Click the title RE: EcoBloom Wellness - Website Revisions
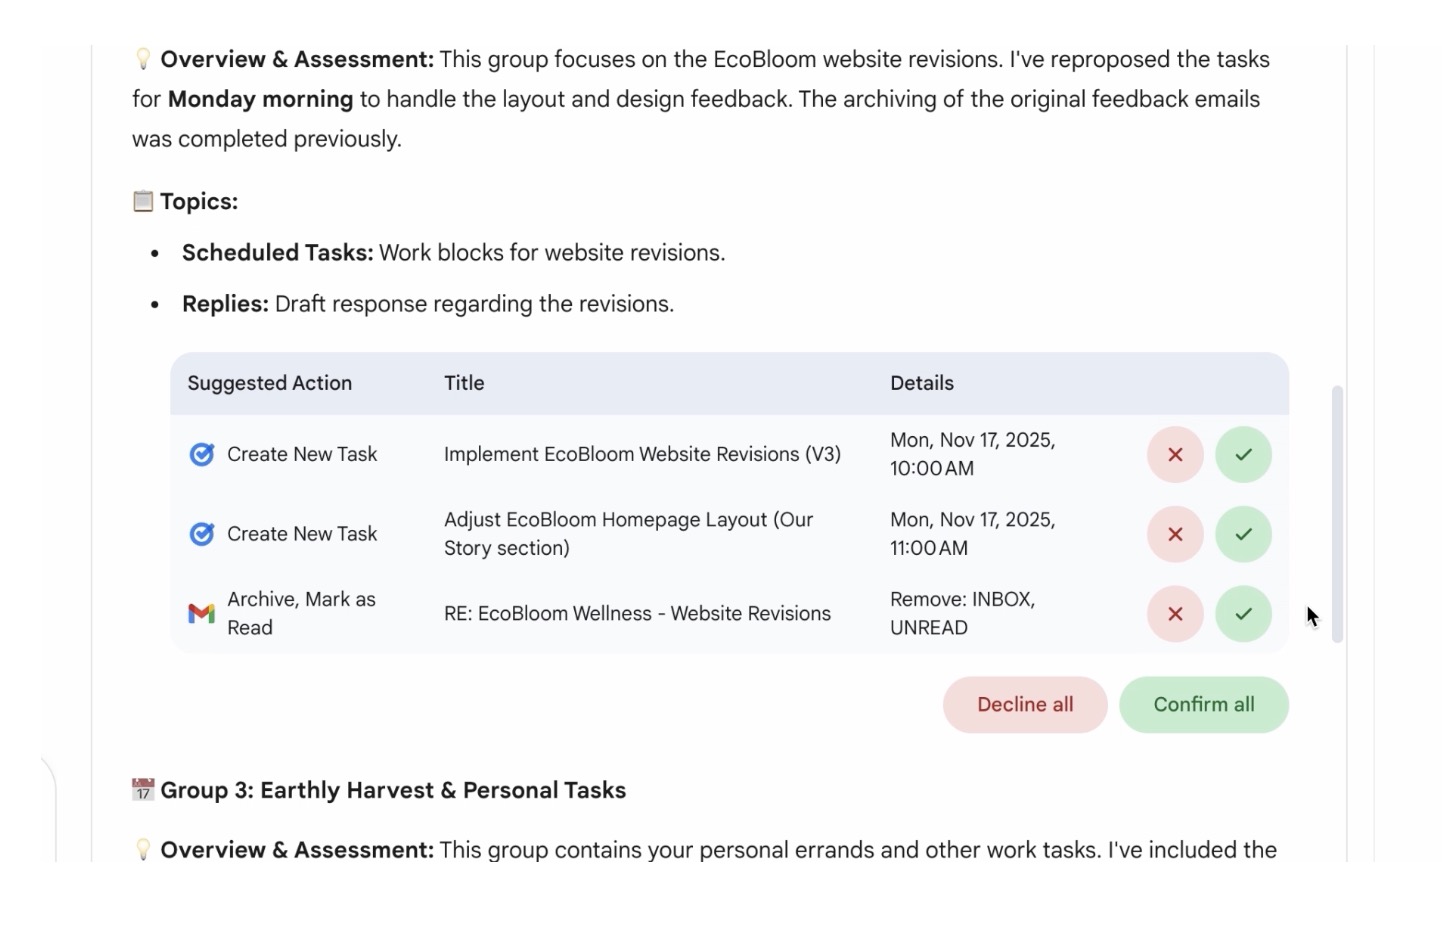The height and width of the screenshot is (937, 1442). pyautogui.click(x=637, y=614)
